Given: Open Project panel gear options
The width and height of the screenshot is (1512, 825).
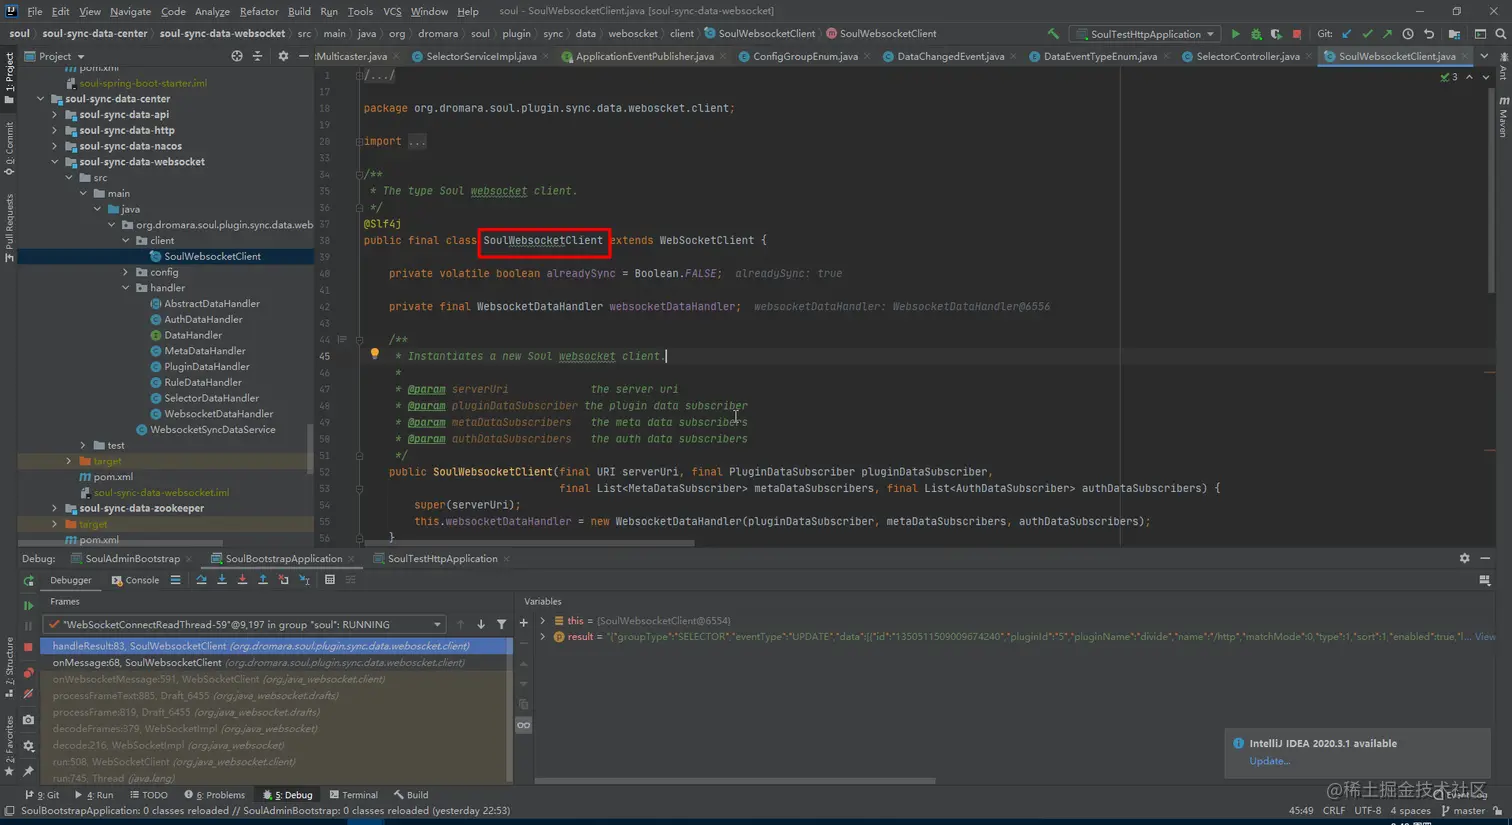Looking at the screenshot, I should click(x=283, y=56).
